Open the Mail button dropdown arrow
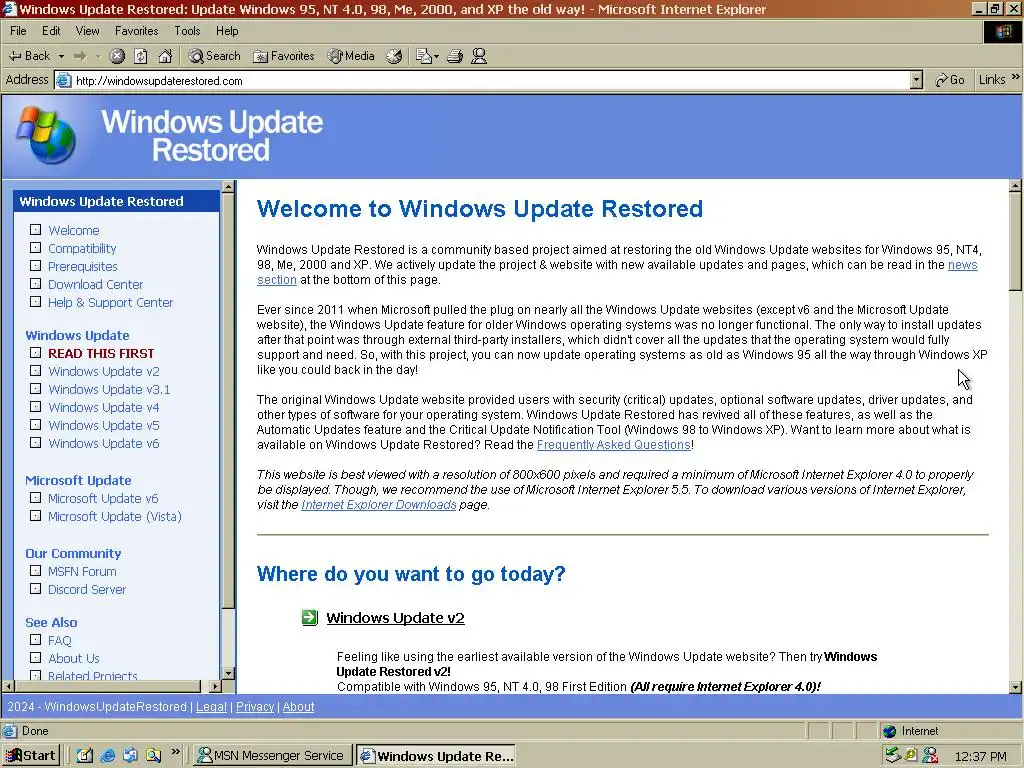 (436, 56)
